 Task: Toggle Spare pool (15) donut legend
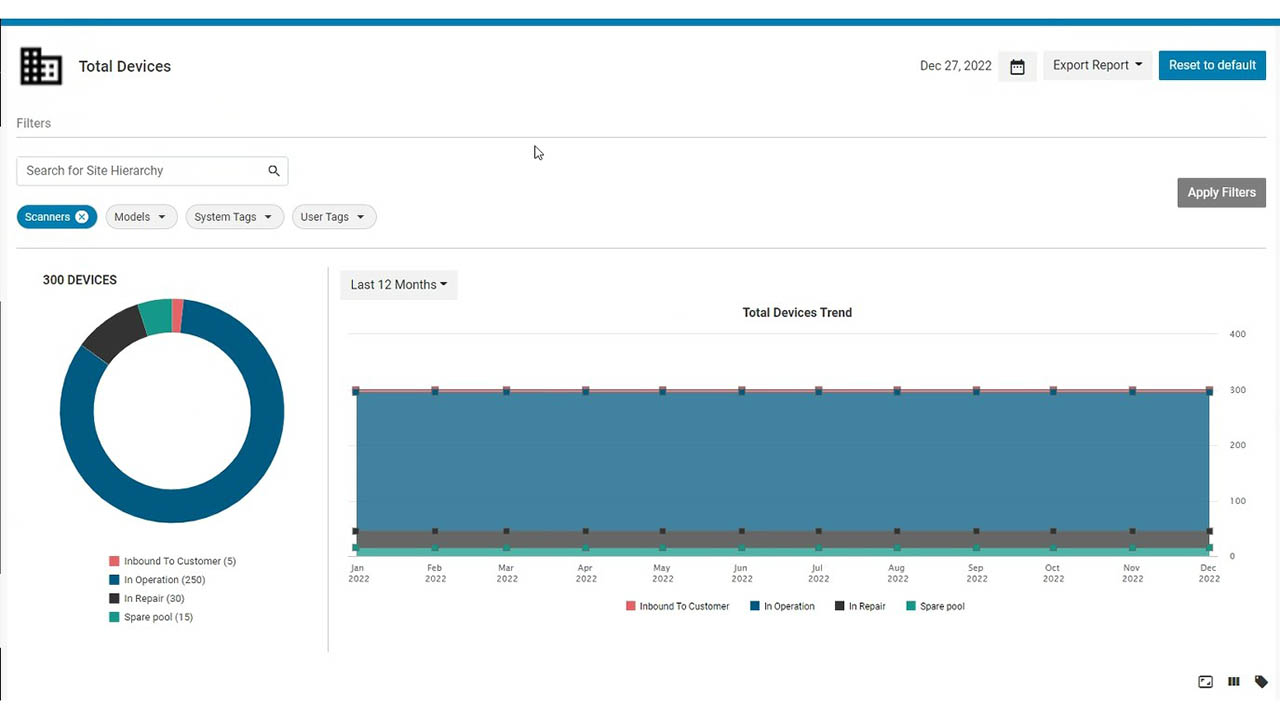coord(151,617)
